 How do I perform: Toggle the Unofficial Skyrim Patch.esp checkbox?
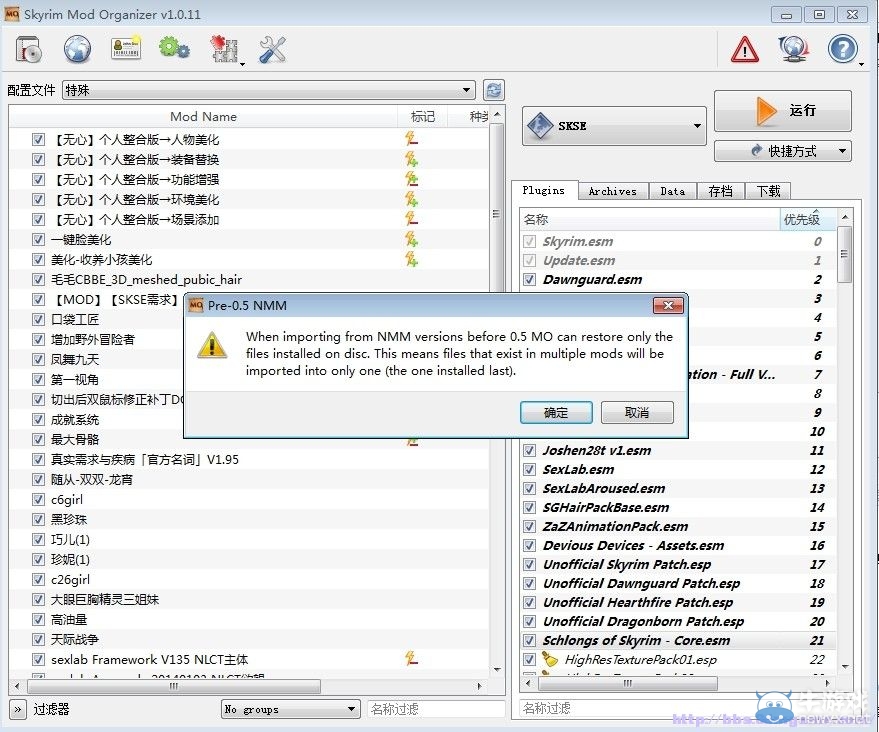pyautogui.click(x=529, y=564)
